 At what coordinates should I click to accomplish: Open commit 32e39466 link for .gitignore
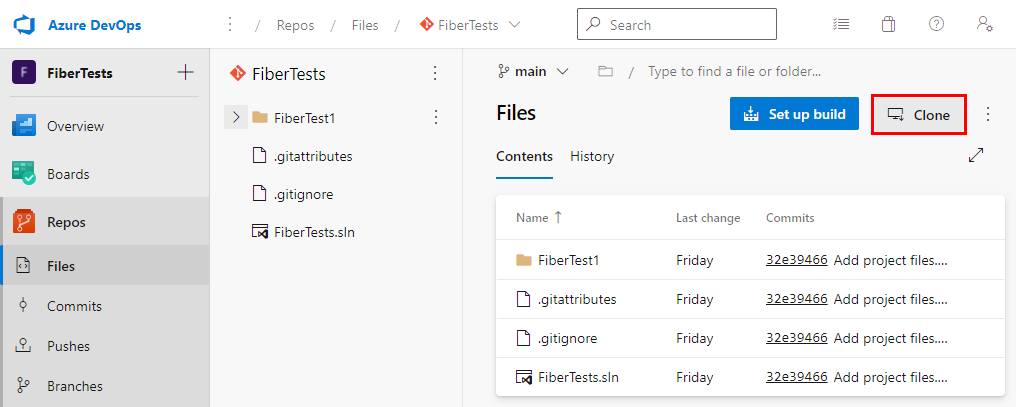click(796, 338)
